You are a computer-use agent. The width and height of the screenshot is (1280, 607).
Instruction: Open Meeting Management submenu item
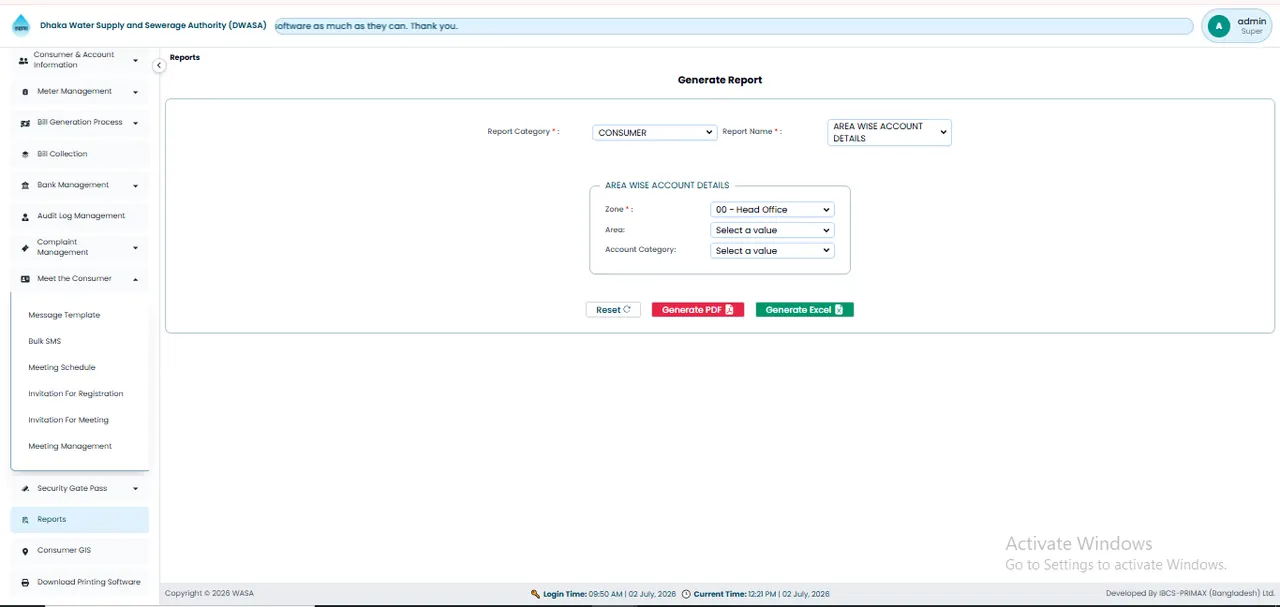coord(70,446)
